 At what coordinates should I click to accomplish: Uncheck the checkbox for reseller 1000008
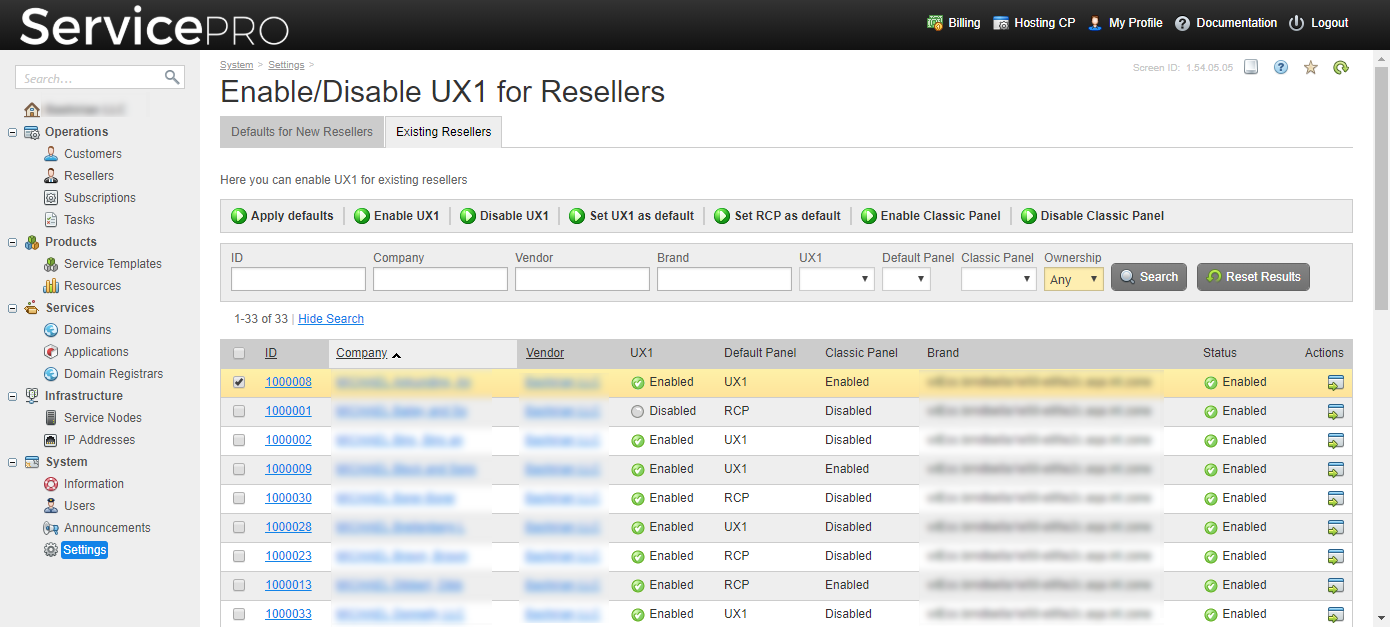click(x=239, y=382)
